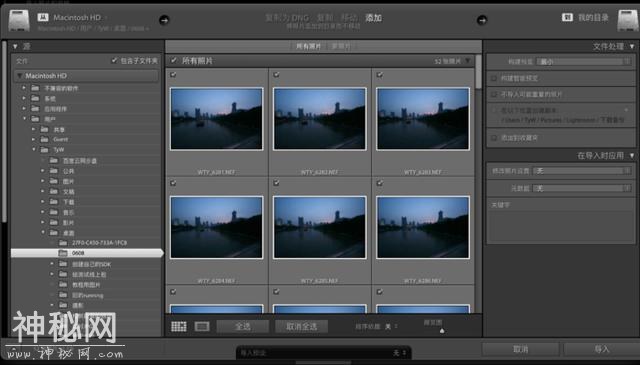Select the 0608 folder in source tree

87,253
